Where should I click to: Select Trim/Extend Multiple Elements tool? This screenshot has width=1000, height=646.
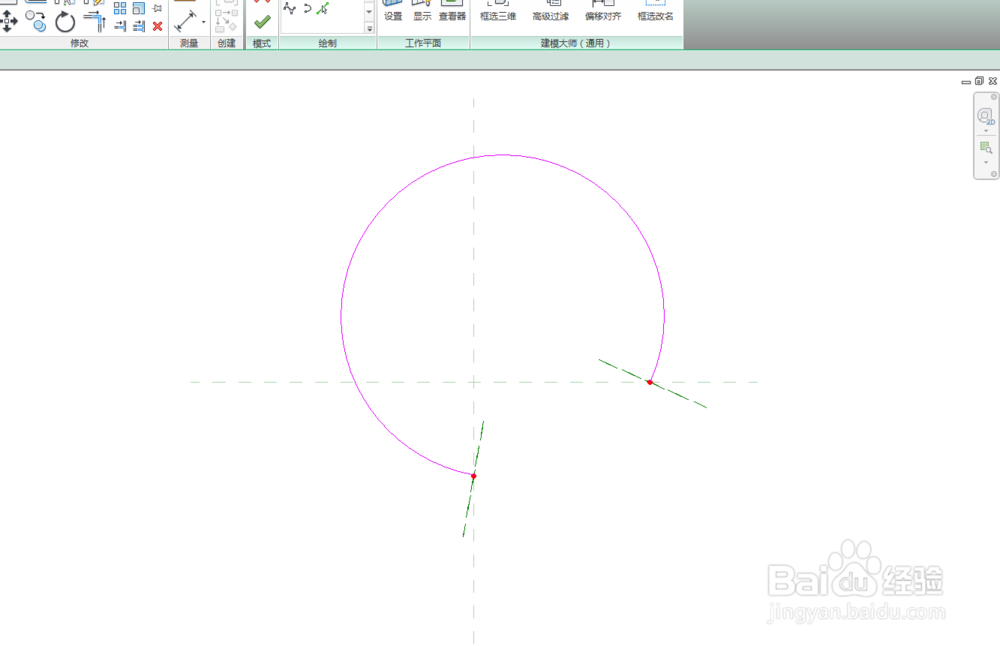pos(138,26)
